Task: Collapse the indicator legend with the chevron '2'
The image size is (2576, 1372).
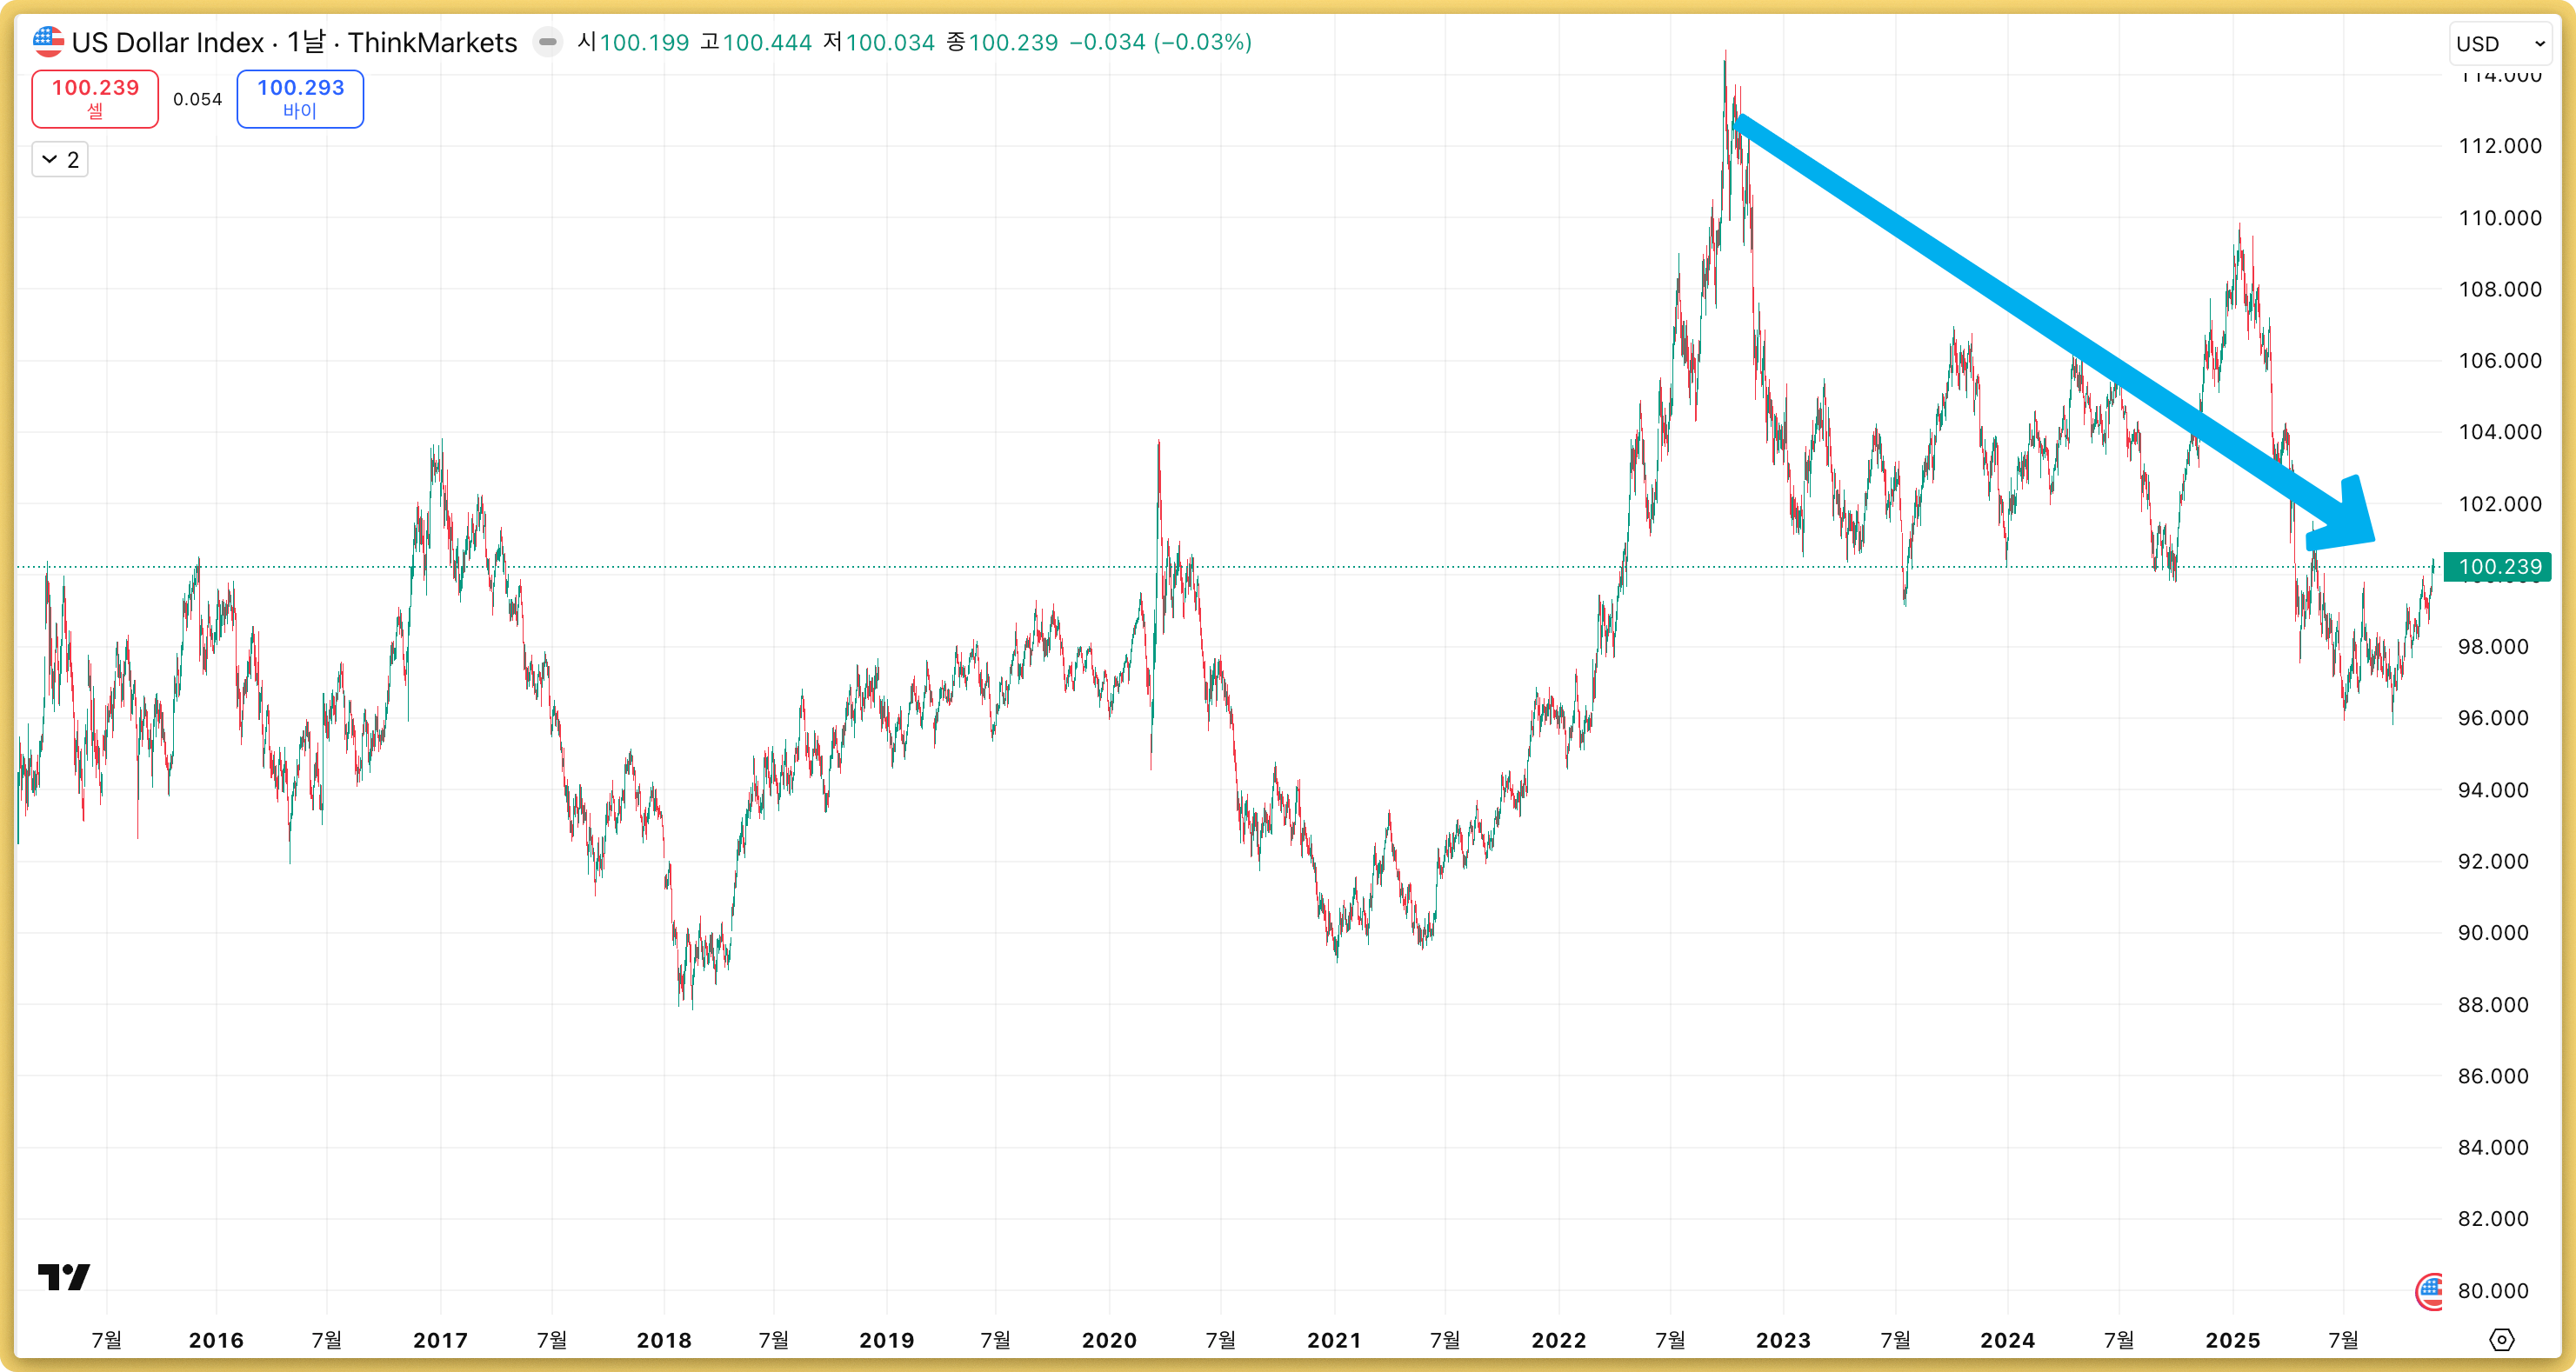Action: tap(60, 160)
